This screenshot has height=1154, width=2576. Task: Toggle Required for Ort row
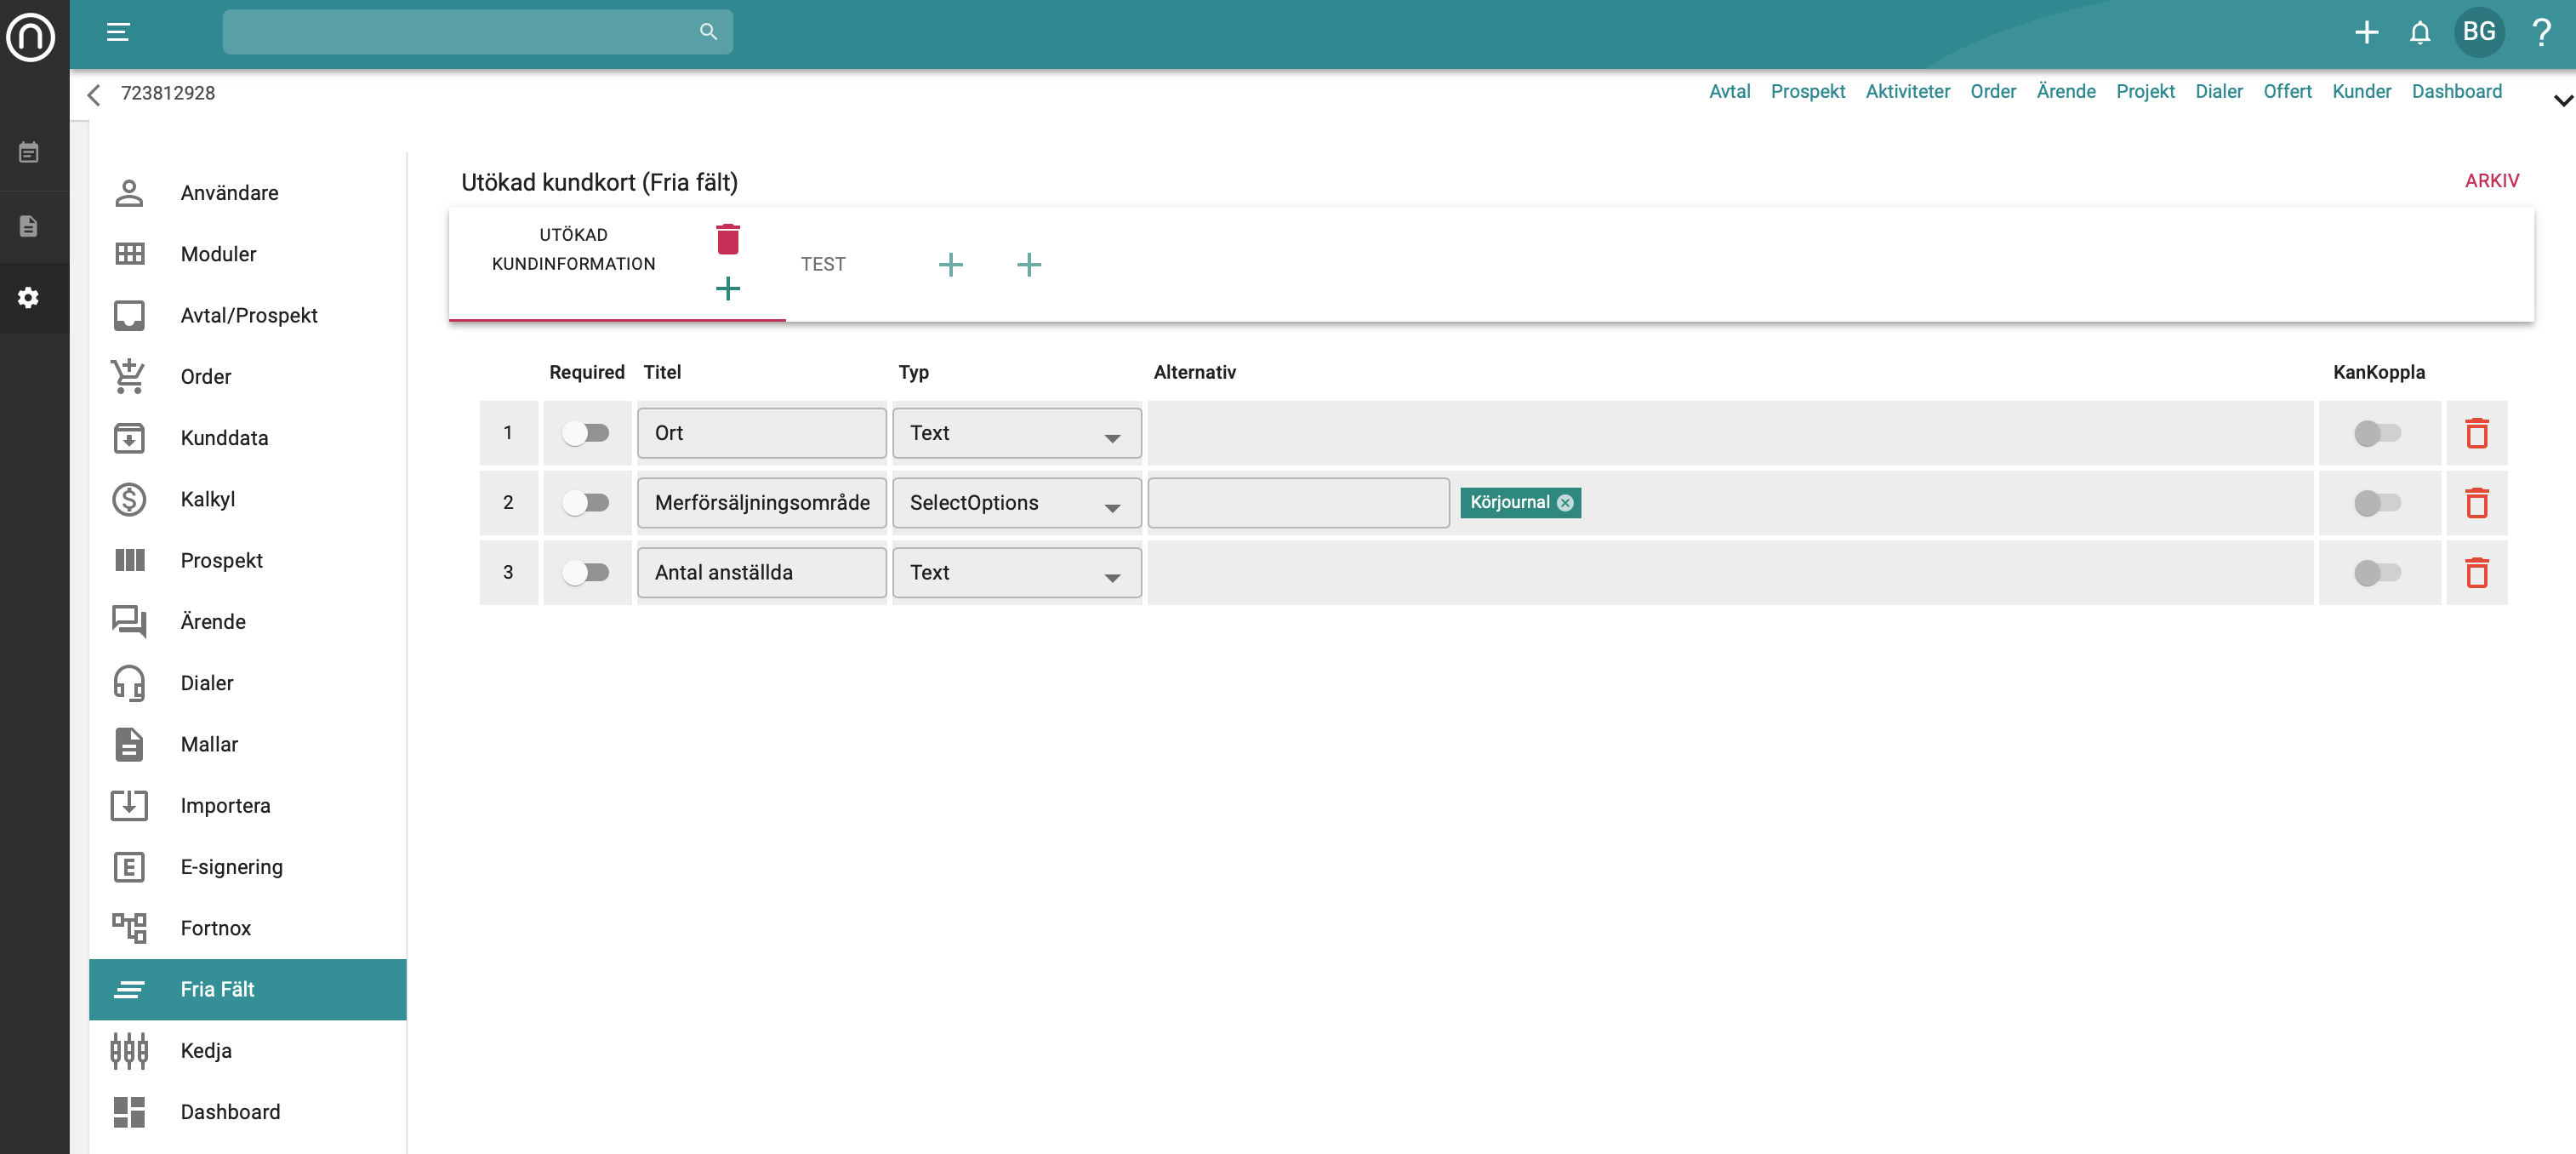(x=585, y=433)
